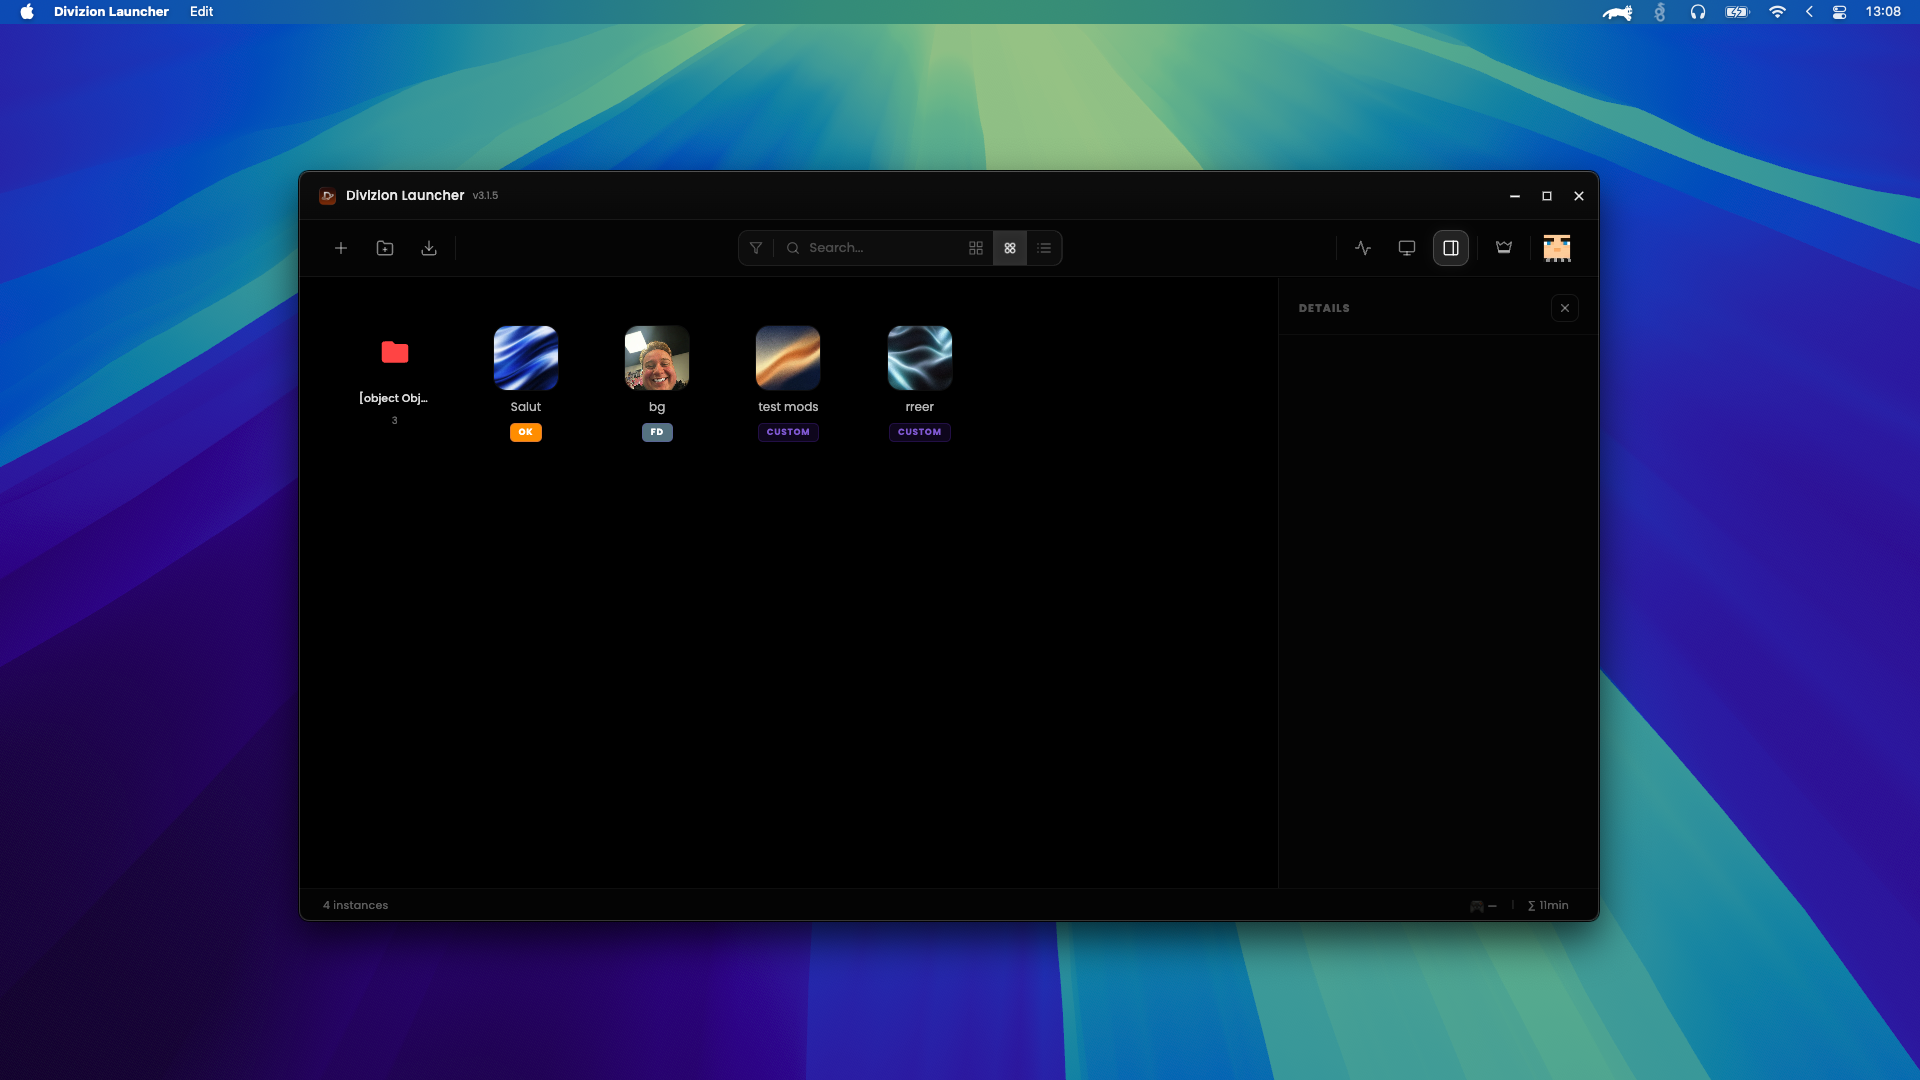This screenshot has height=1080, width=1920.
Task: Open the activity pulse monitor icon
Action: (x=1363, y=248)
